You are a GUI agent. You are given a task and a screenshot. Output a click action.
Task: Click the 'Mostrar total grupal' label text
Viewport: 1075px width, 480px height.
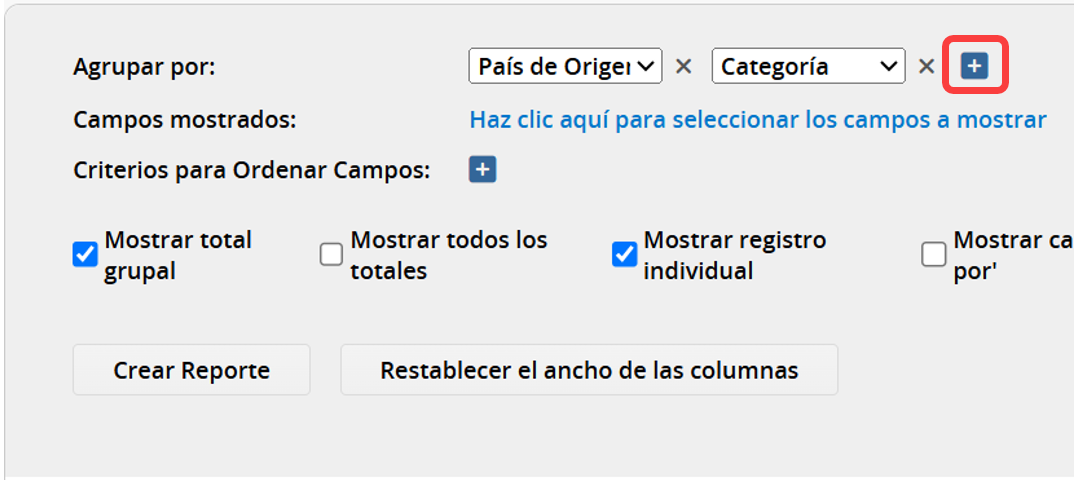click(178, 256)
